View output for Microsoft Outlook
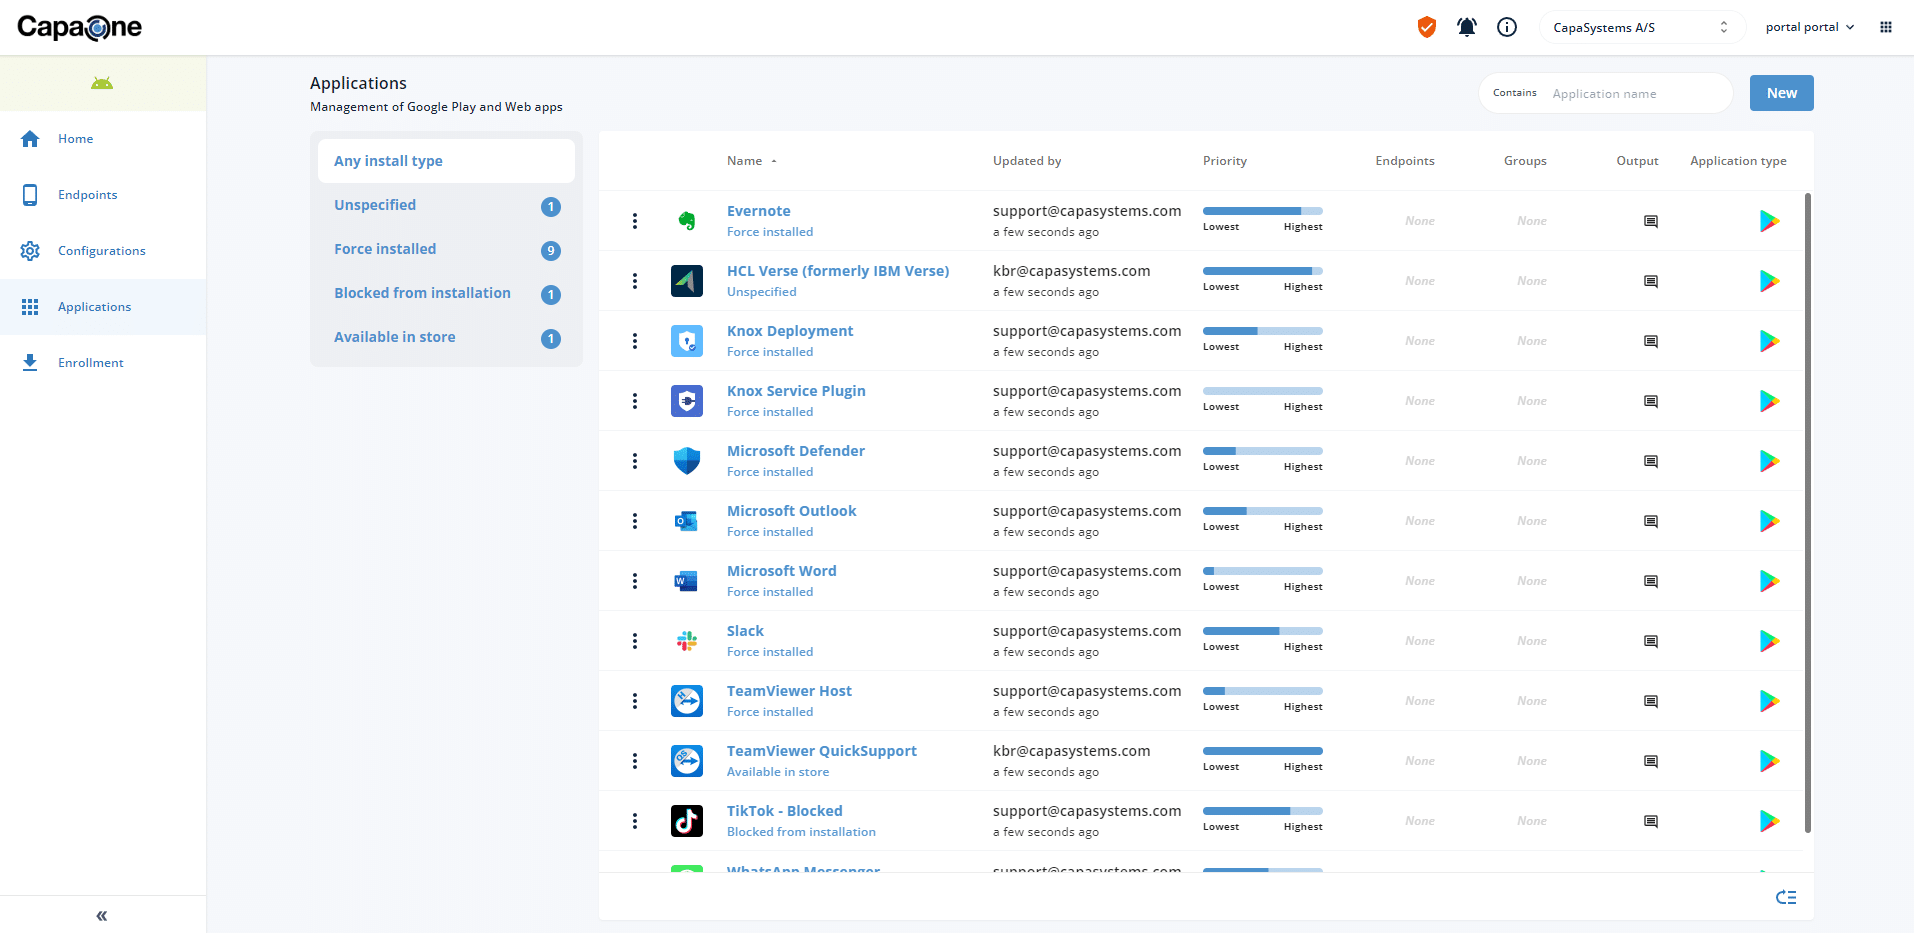 pos(1651,521)
